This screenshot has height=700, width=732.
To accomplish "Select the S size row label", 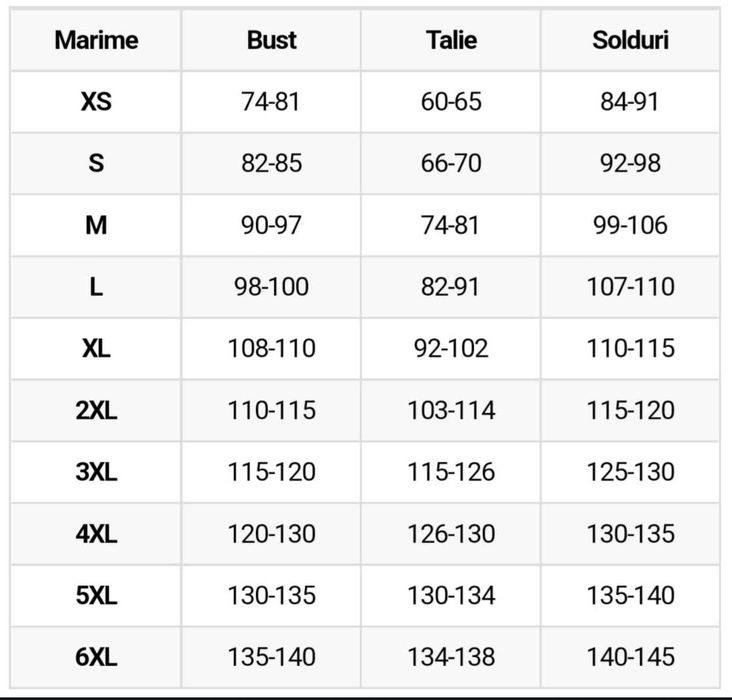I will pos(96,164).
